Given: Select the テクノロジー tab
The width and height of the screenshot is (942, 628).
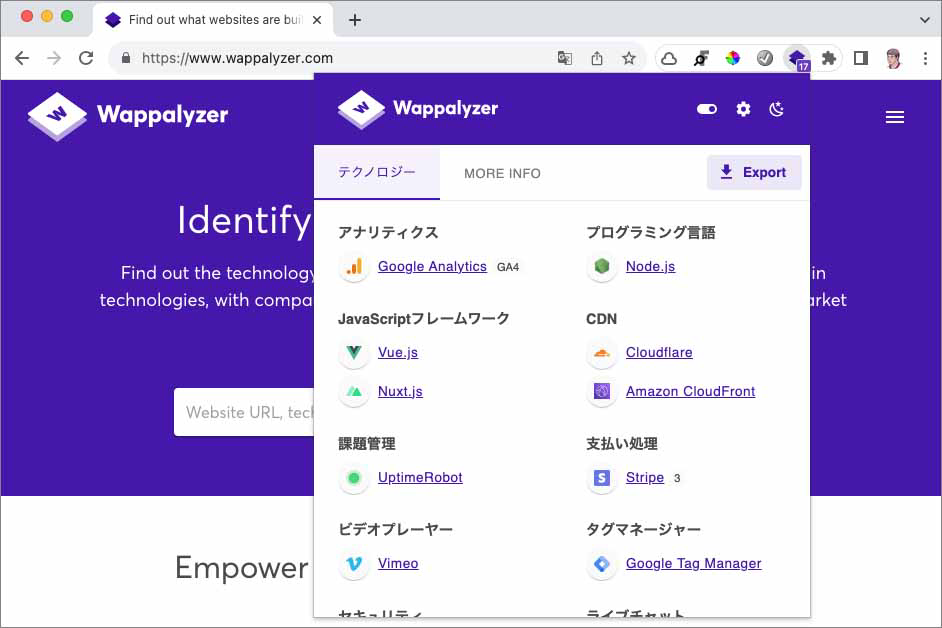Looking at the screenshot, I should tap(377, 173).
